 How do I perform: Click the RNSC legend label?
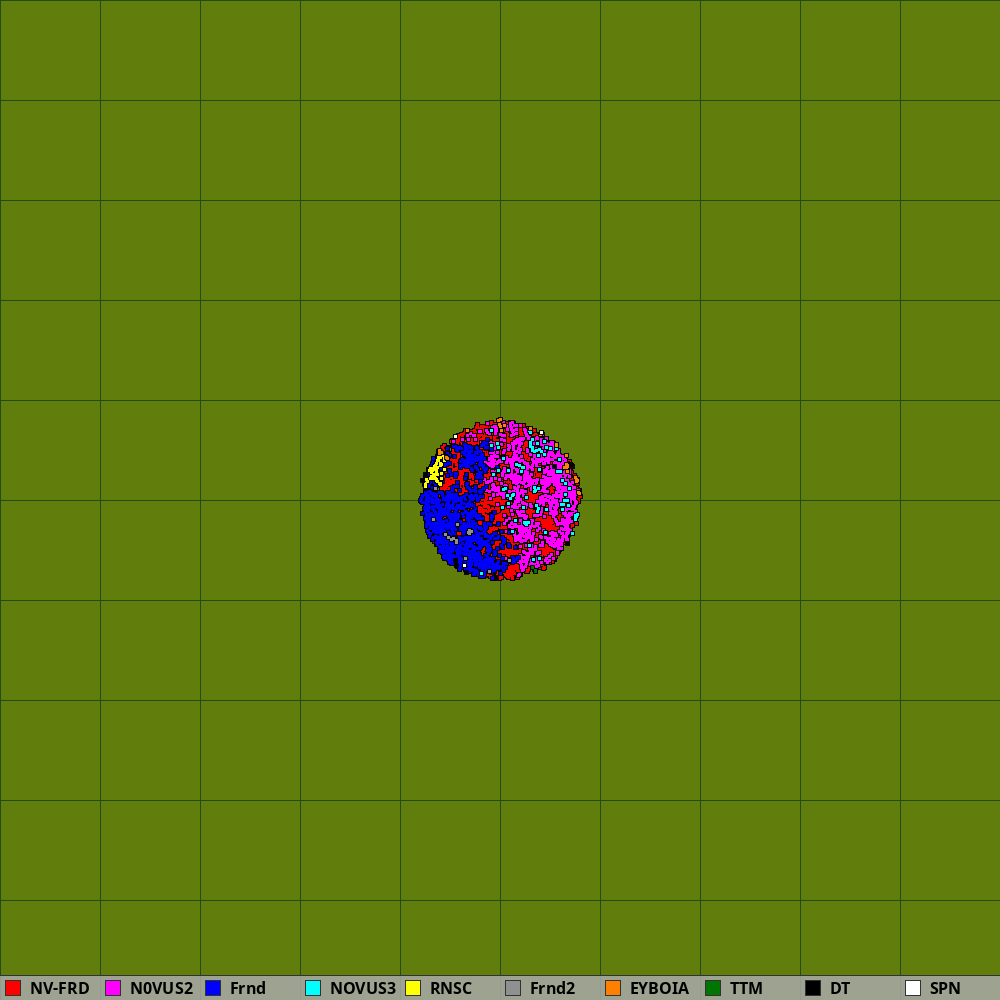pyautogui.click(x=451, y=988)
